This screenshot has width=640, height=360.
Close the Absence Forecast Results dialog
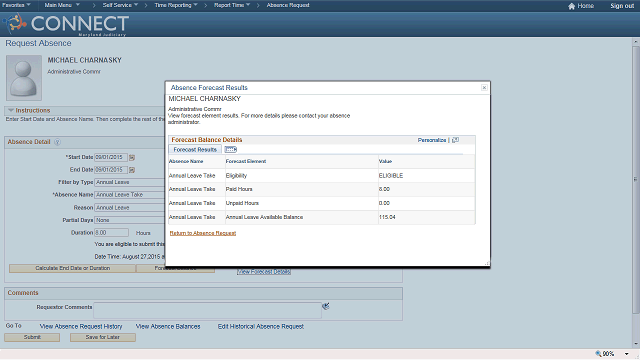point(484,88)
